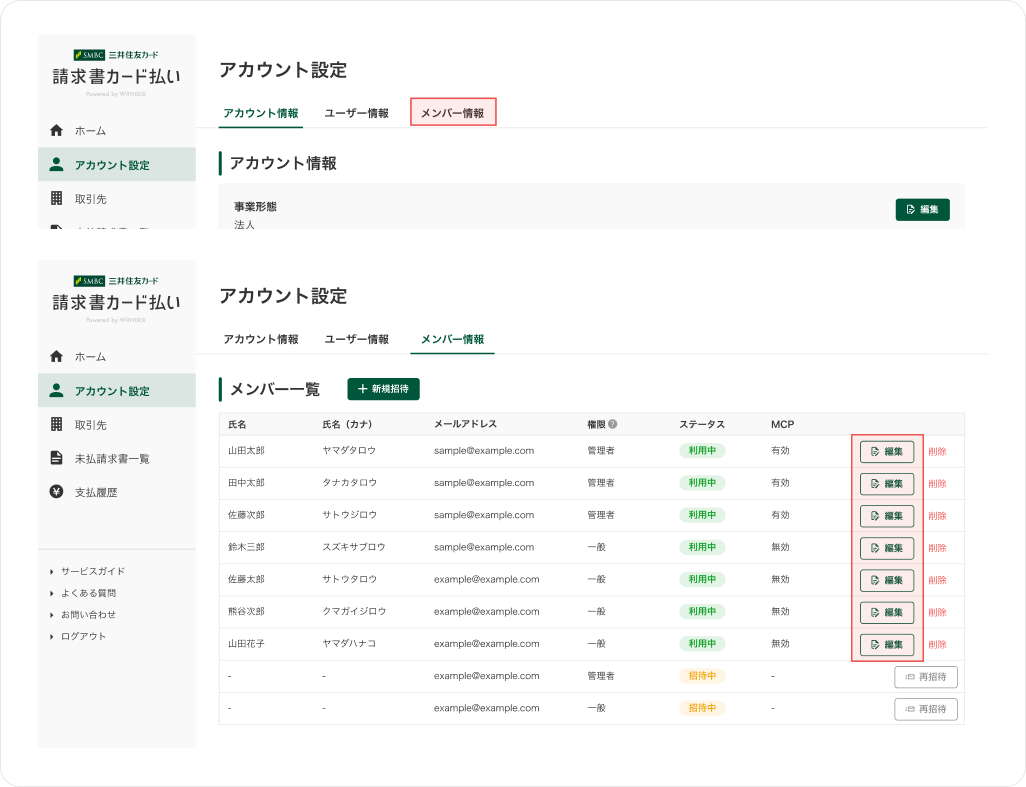Click the MCP column header
Viewport: 1026px width, 787px height.
[783, 424]
